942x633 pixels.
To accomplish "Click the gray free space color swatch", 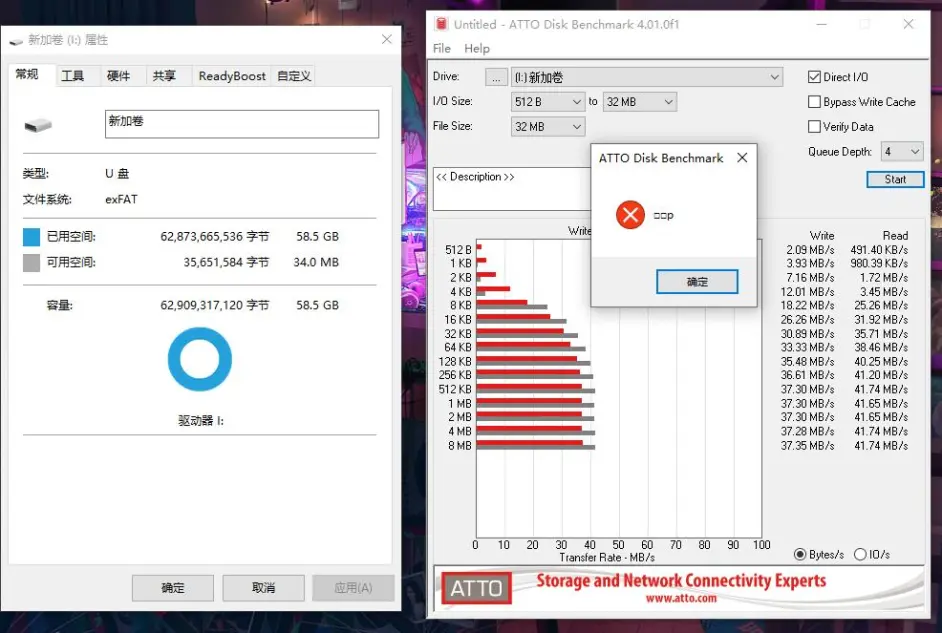I will (31, 262).
